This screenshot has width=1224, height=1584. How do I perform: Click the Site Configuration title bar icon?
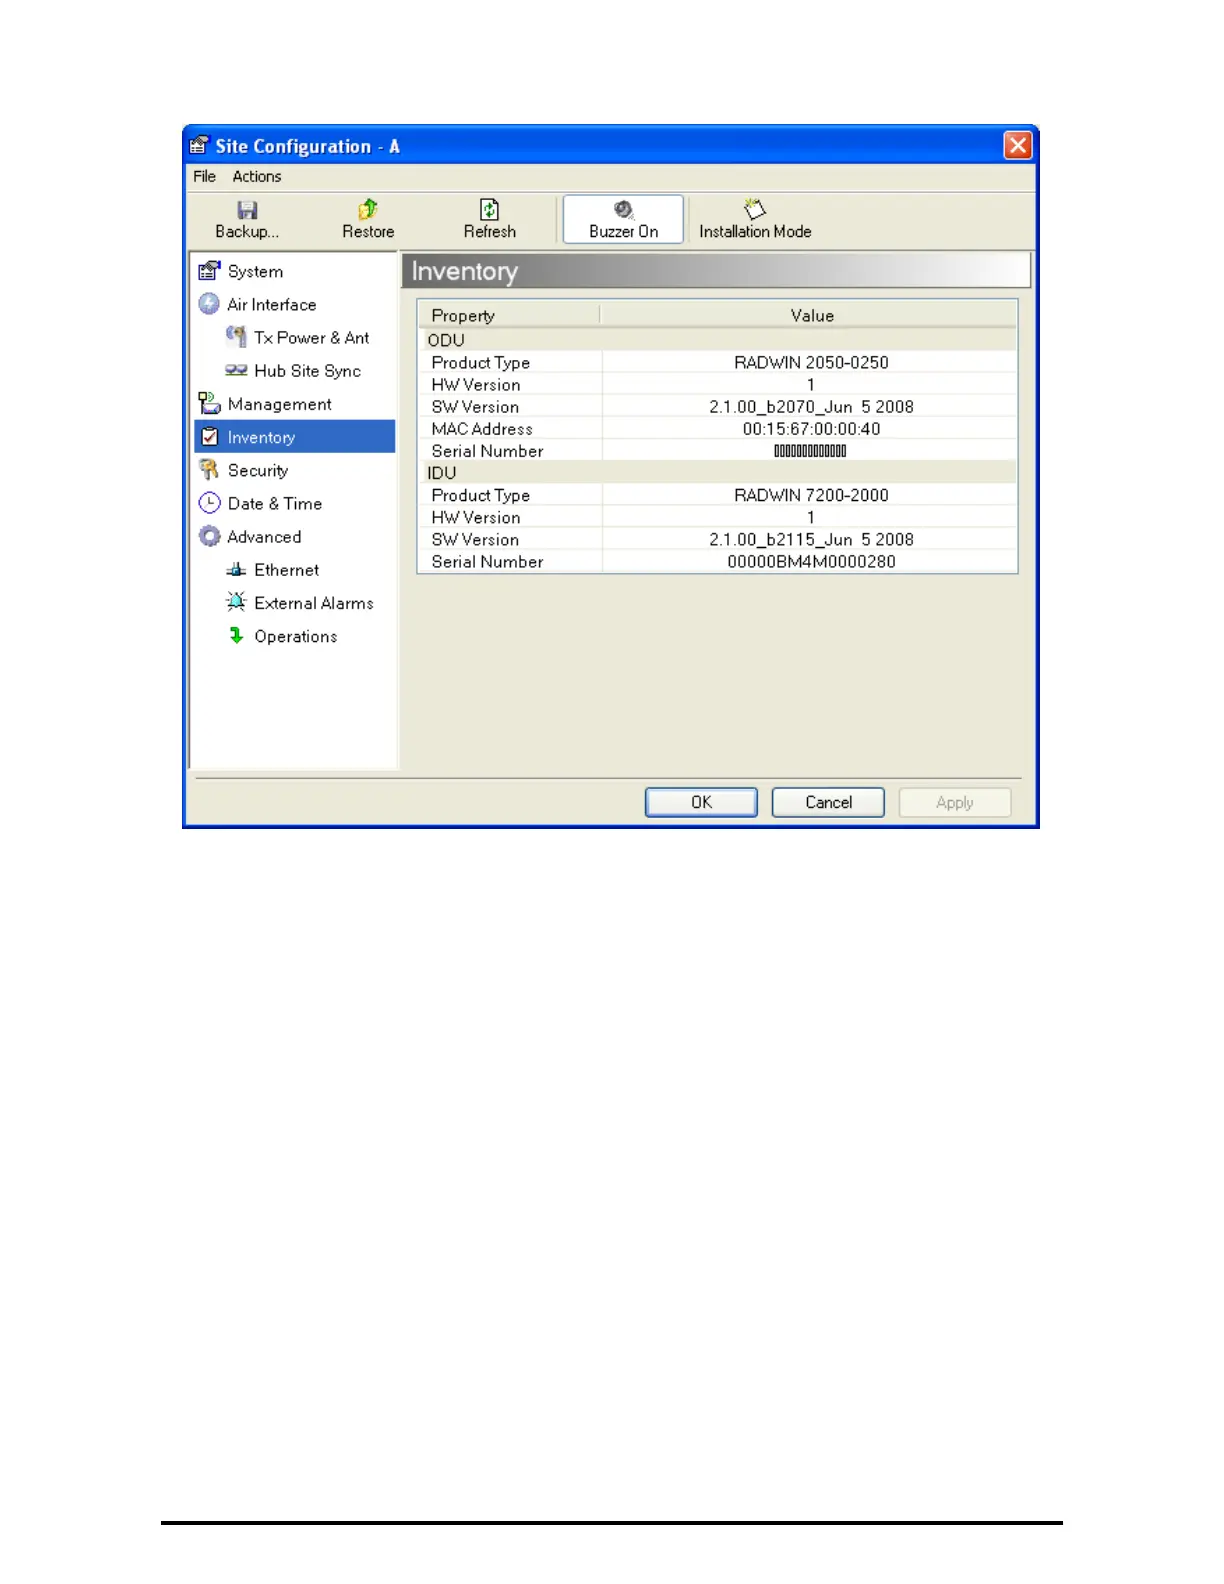coord(199,145)
